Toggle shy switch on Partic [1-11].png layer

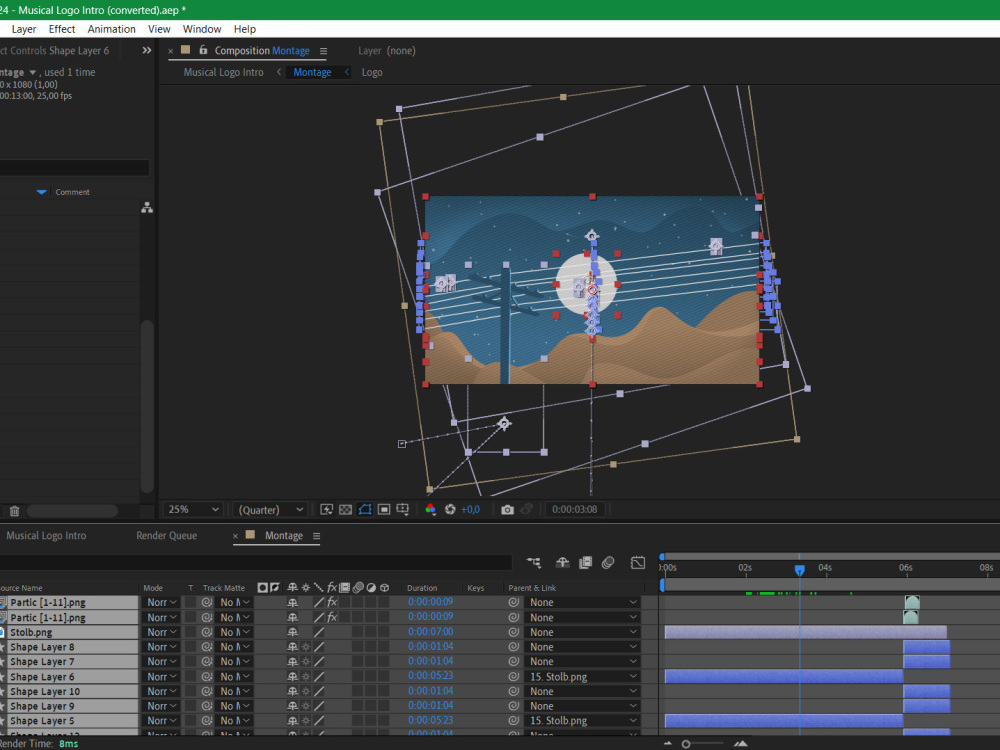point(293,602)
